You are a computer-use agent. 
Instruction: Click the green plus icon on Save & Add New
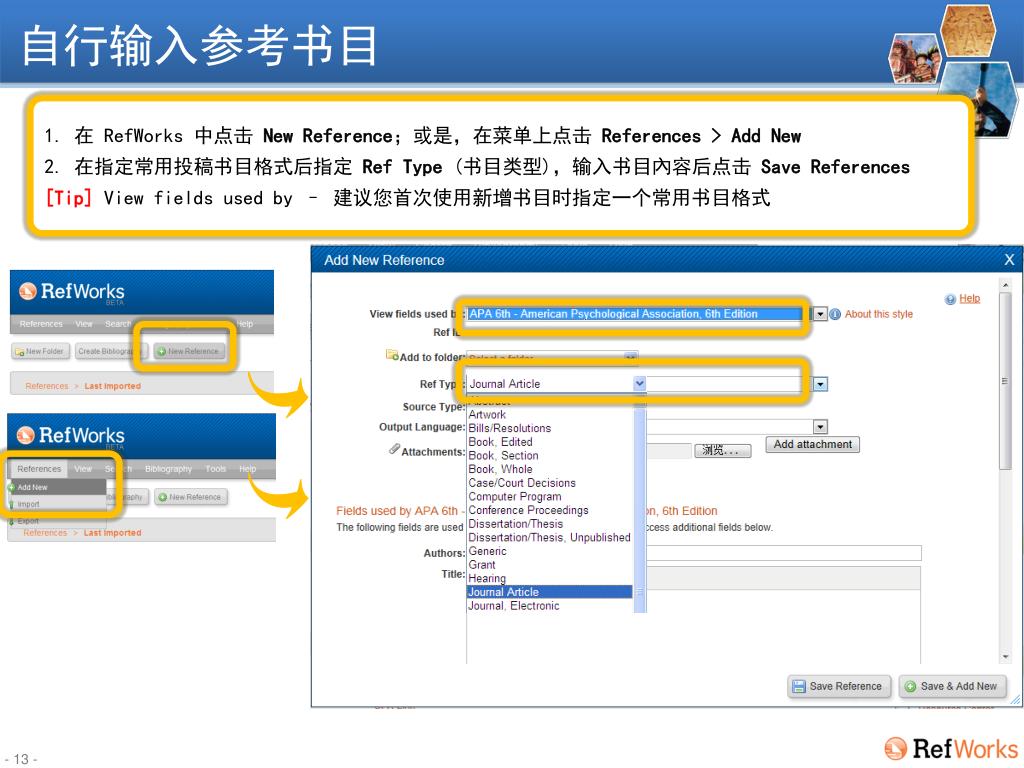click(x=910, y=686)
